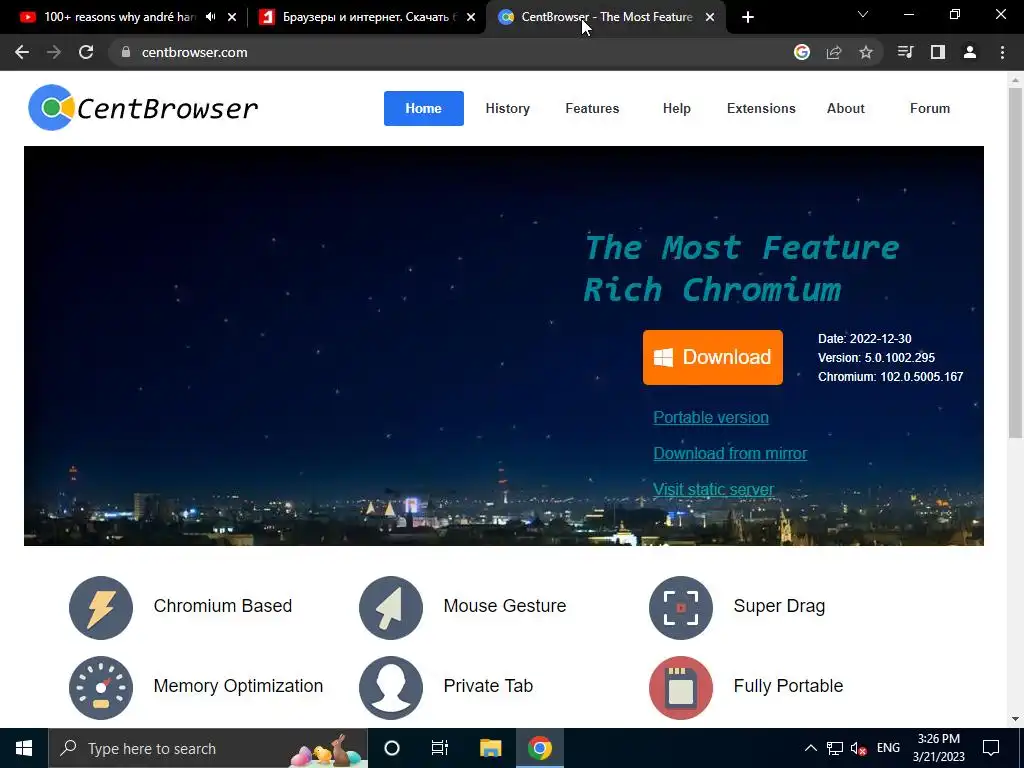Image resolution: width=1024 pixels, height=768 pixels.
Task: Click the CentBrowser logo
Action: pyautogui.click(x=143, y=108)
